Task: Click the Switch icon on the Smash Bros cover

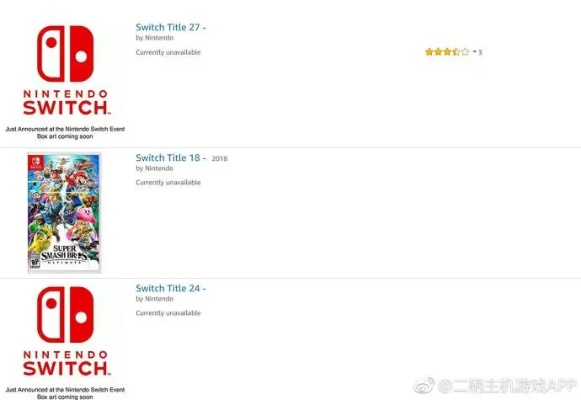Action: [x=36, y=163]
